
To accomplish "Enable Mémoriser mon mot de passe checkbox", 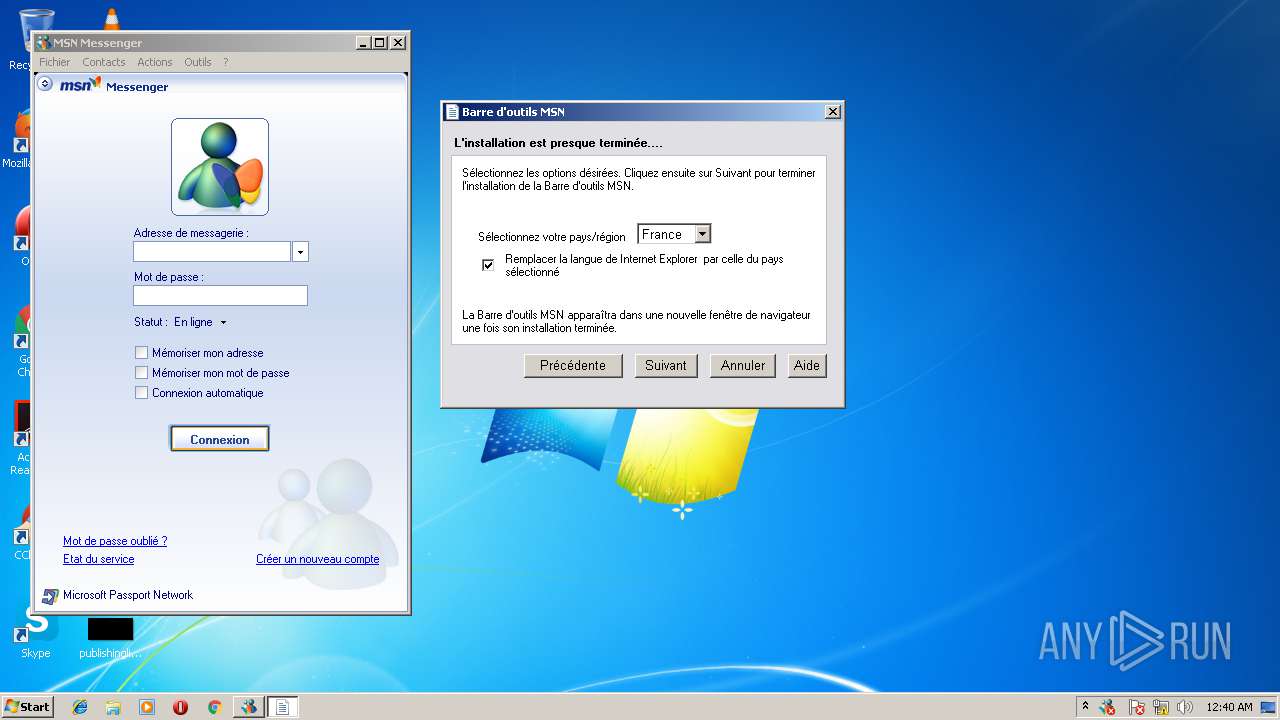I will pyautogui.click(x=141, y=373).
